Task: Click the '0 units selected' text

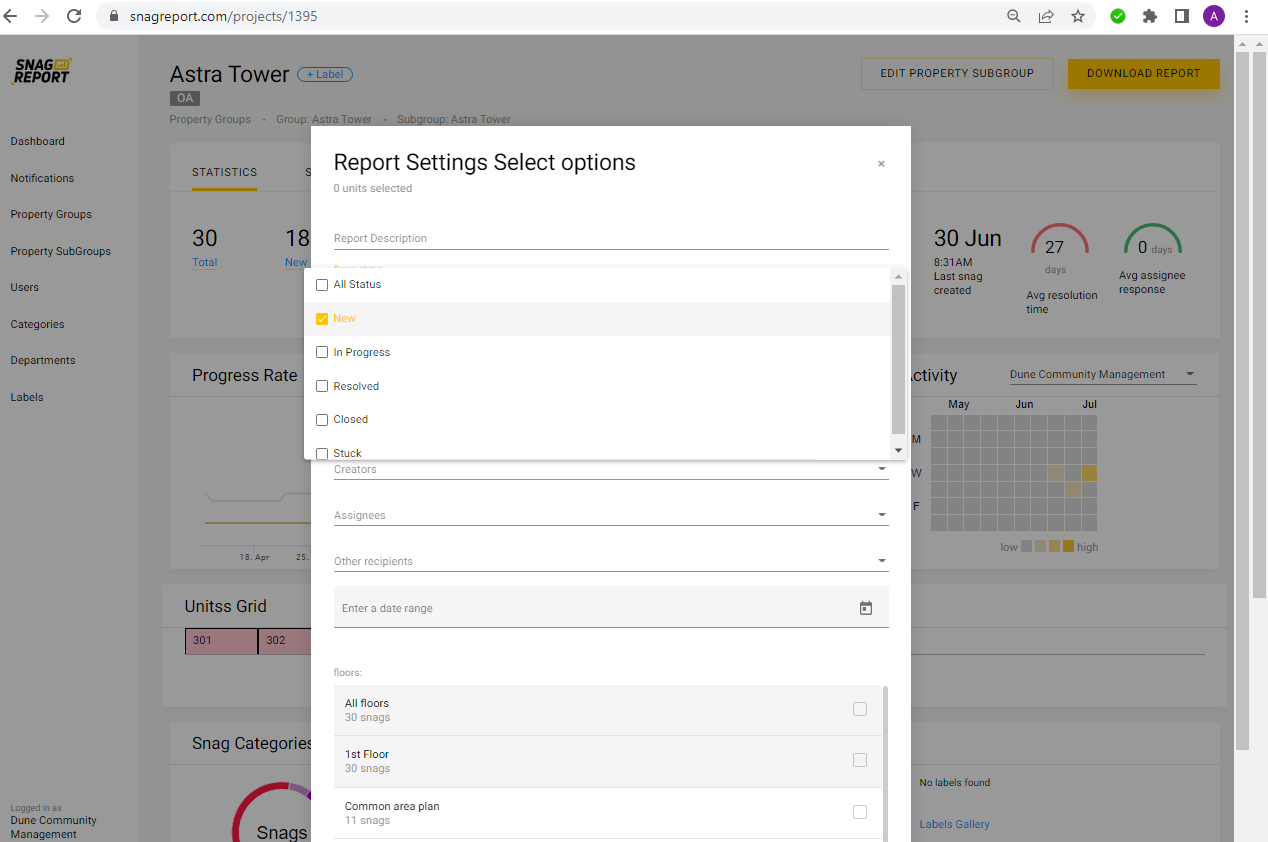Action: click(373, 188)
